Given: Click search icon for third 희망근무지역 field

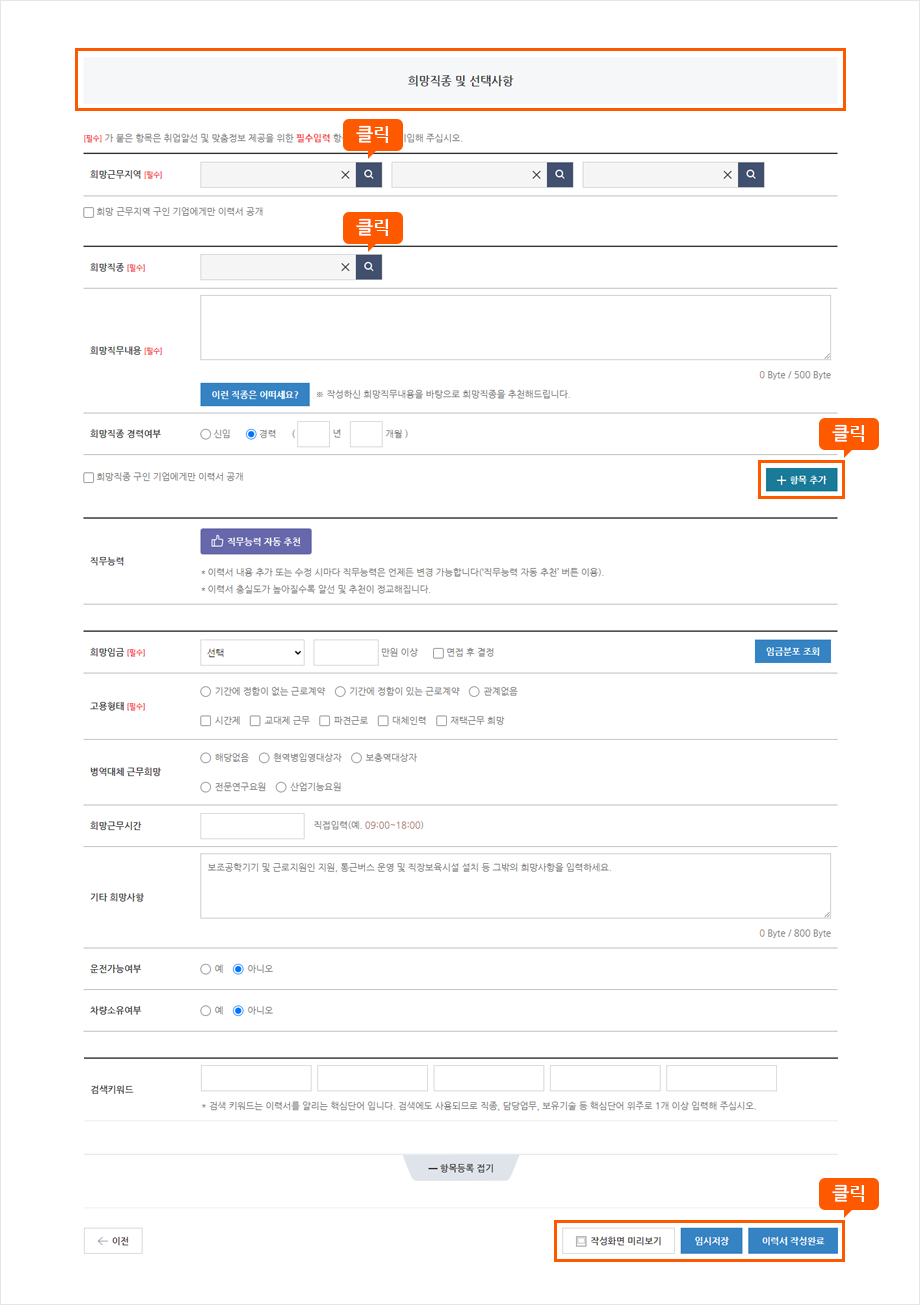Looking at the screenshot, I should [x=750, y=175].
